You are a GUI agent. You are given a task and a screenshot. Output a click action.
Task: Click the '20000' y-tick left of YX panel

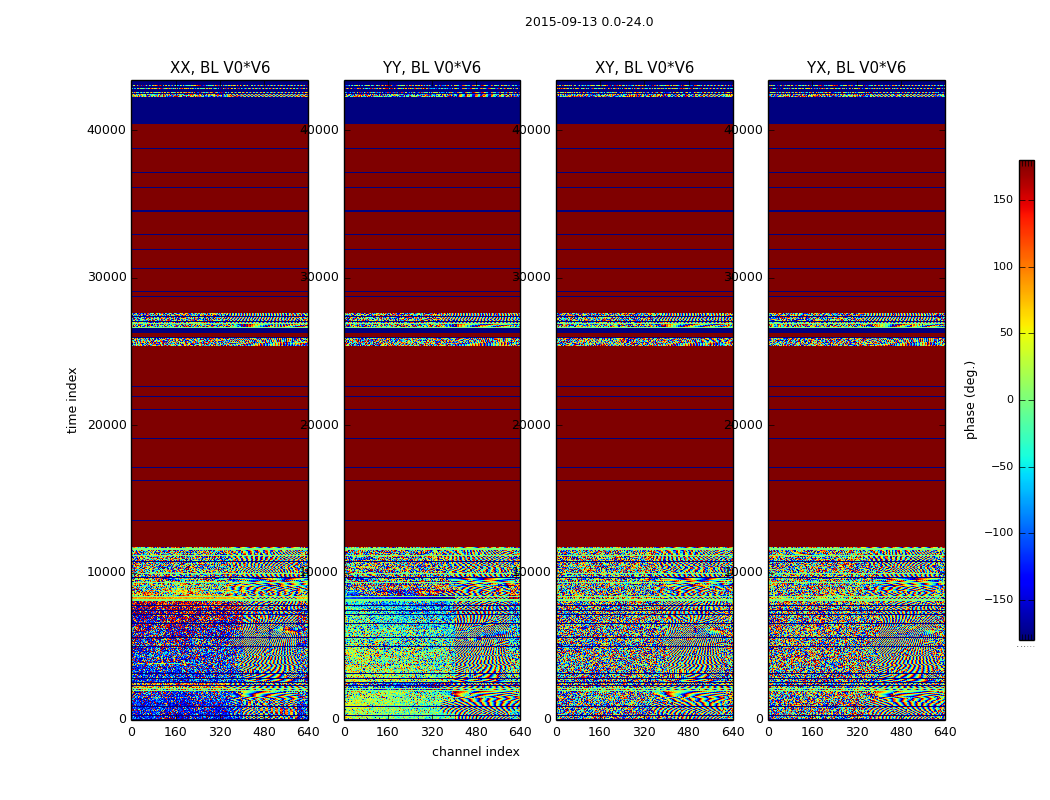click(744, 424)
